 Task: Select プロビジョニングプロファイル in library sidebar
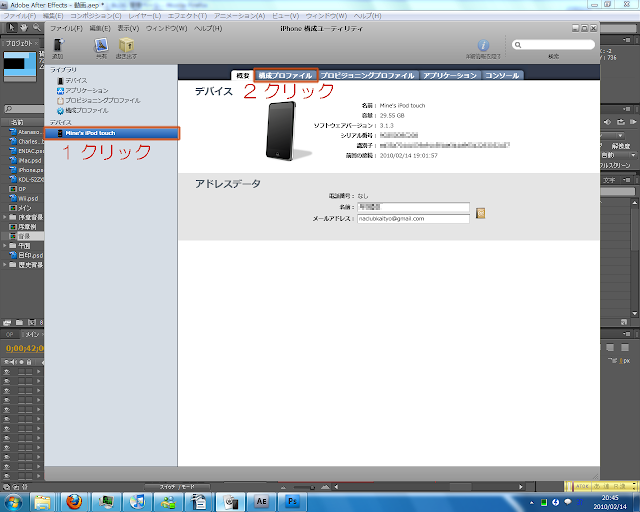98,100
